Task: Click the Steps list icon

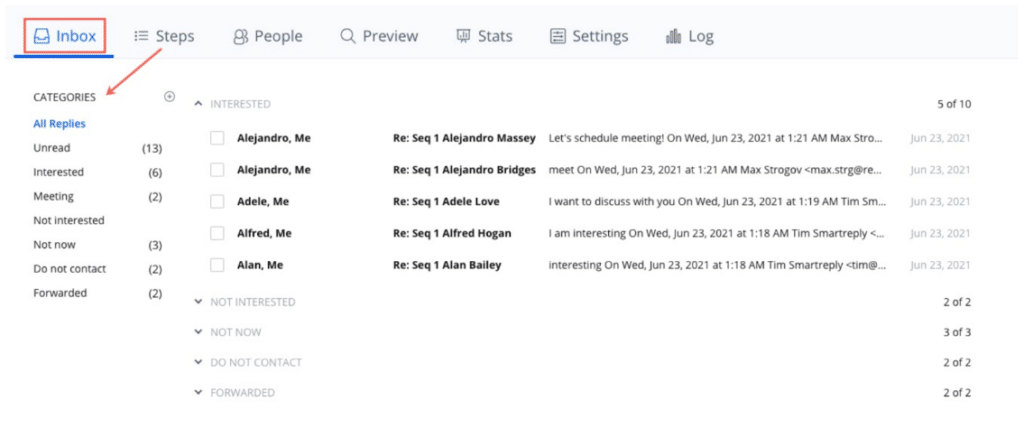Action: [141, 36]
